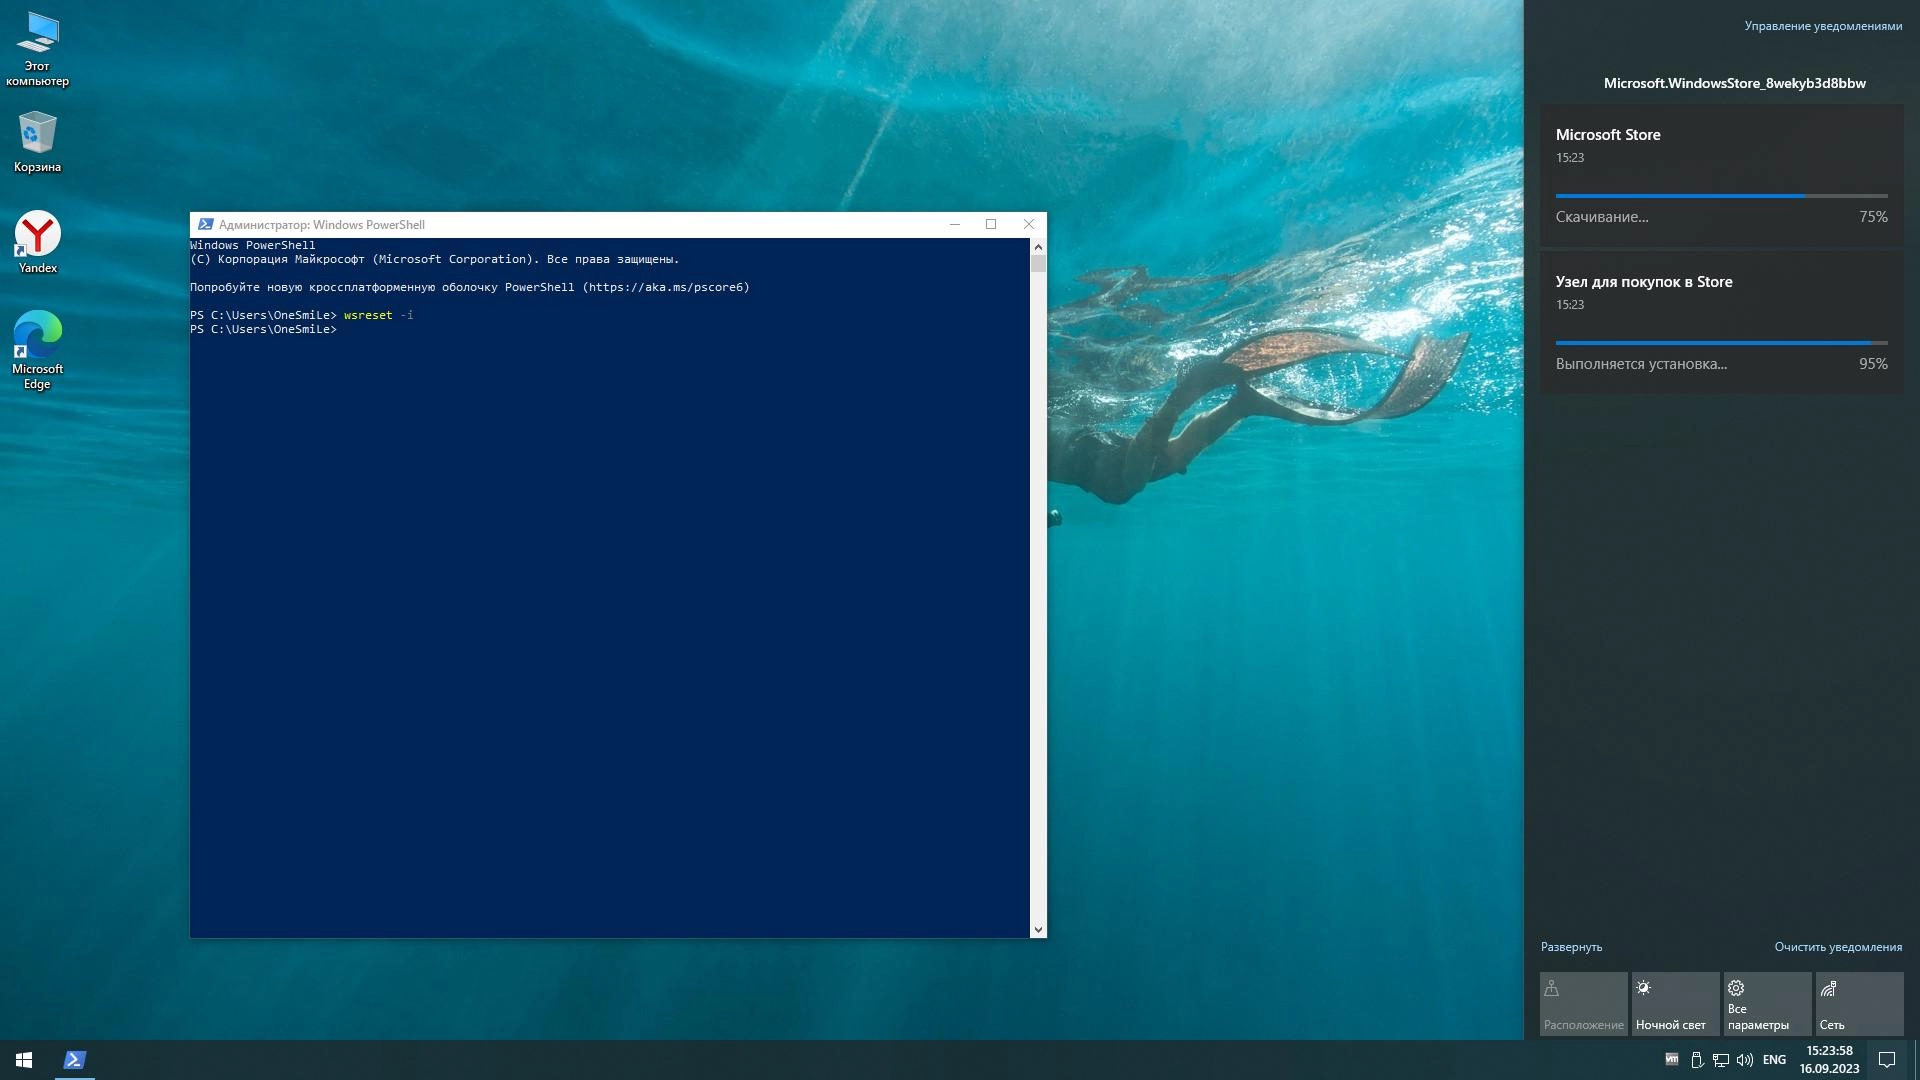Click Развернуть to expand quick actions
Viewport: 1920px width, 1080px height.
click(x=1571, y=947)
